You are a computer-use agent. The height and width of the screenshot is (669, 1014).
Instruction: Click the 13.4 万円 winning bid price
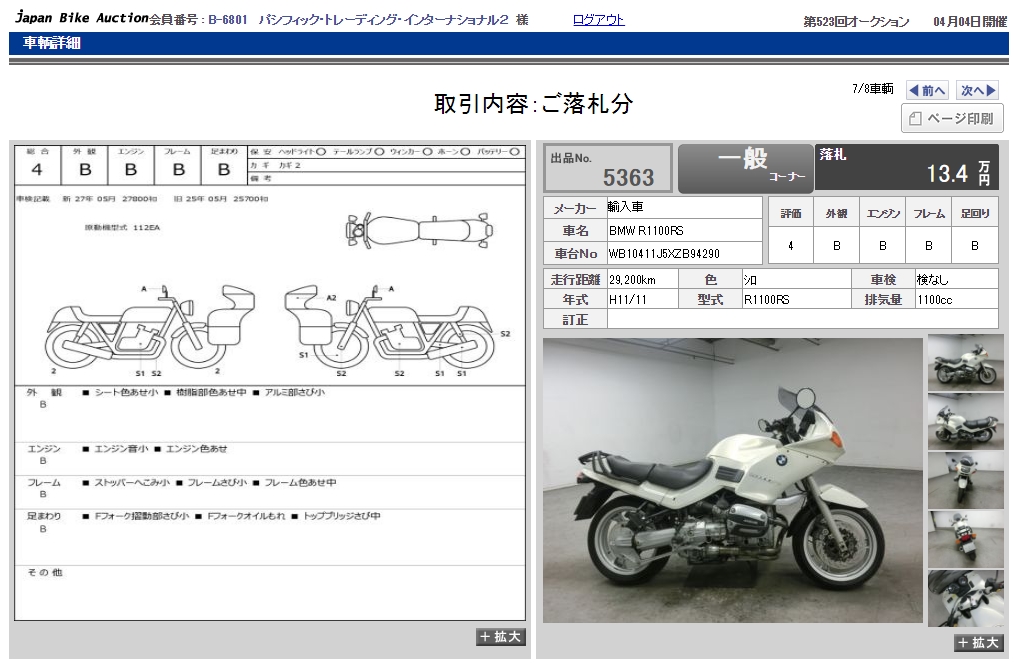tap(958, 173)
